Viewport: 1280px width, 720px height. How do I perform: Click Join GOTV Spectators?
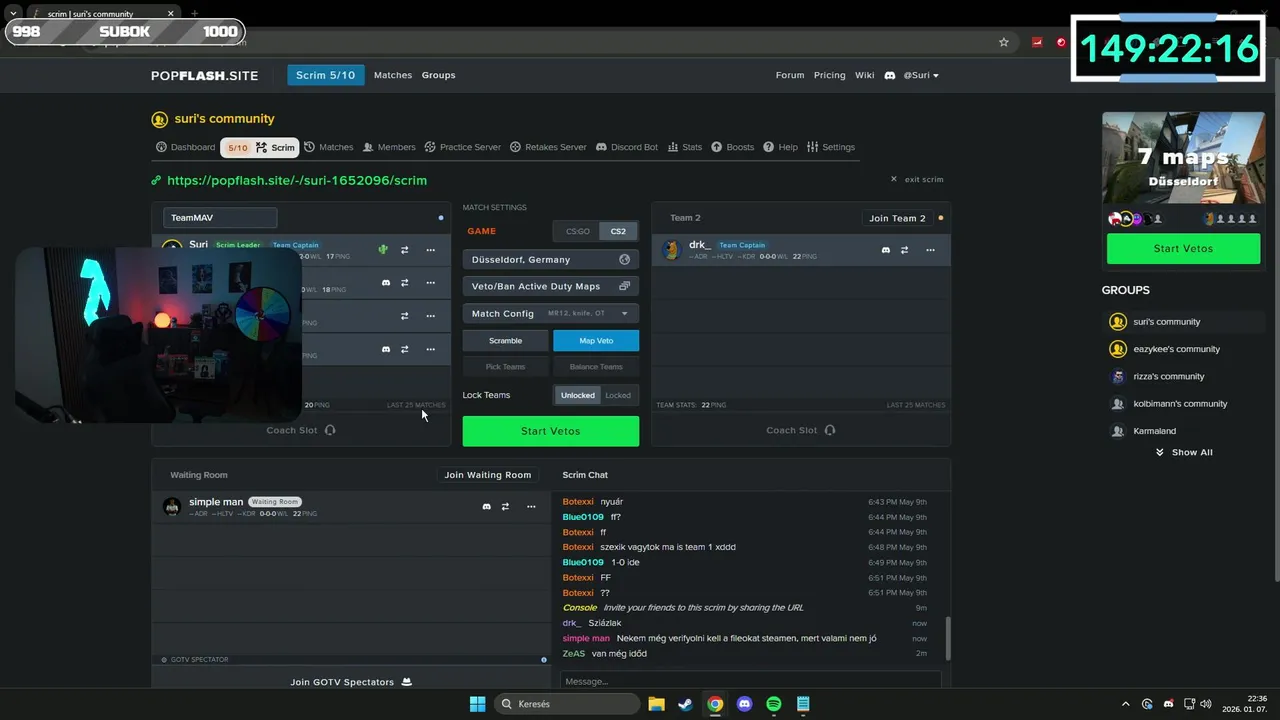[x=351, y=682]
